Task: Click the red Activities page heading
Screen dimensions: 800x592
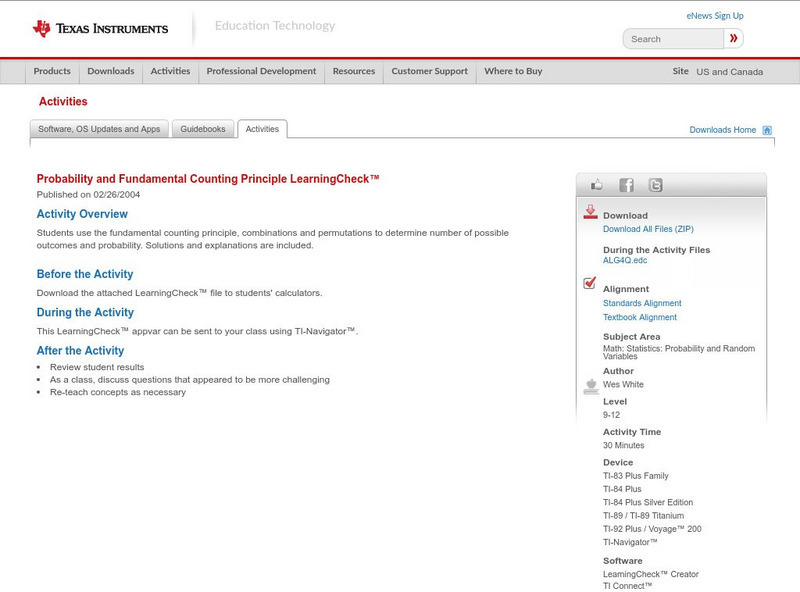Action: click(63, 102)
